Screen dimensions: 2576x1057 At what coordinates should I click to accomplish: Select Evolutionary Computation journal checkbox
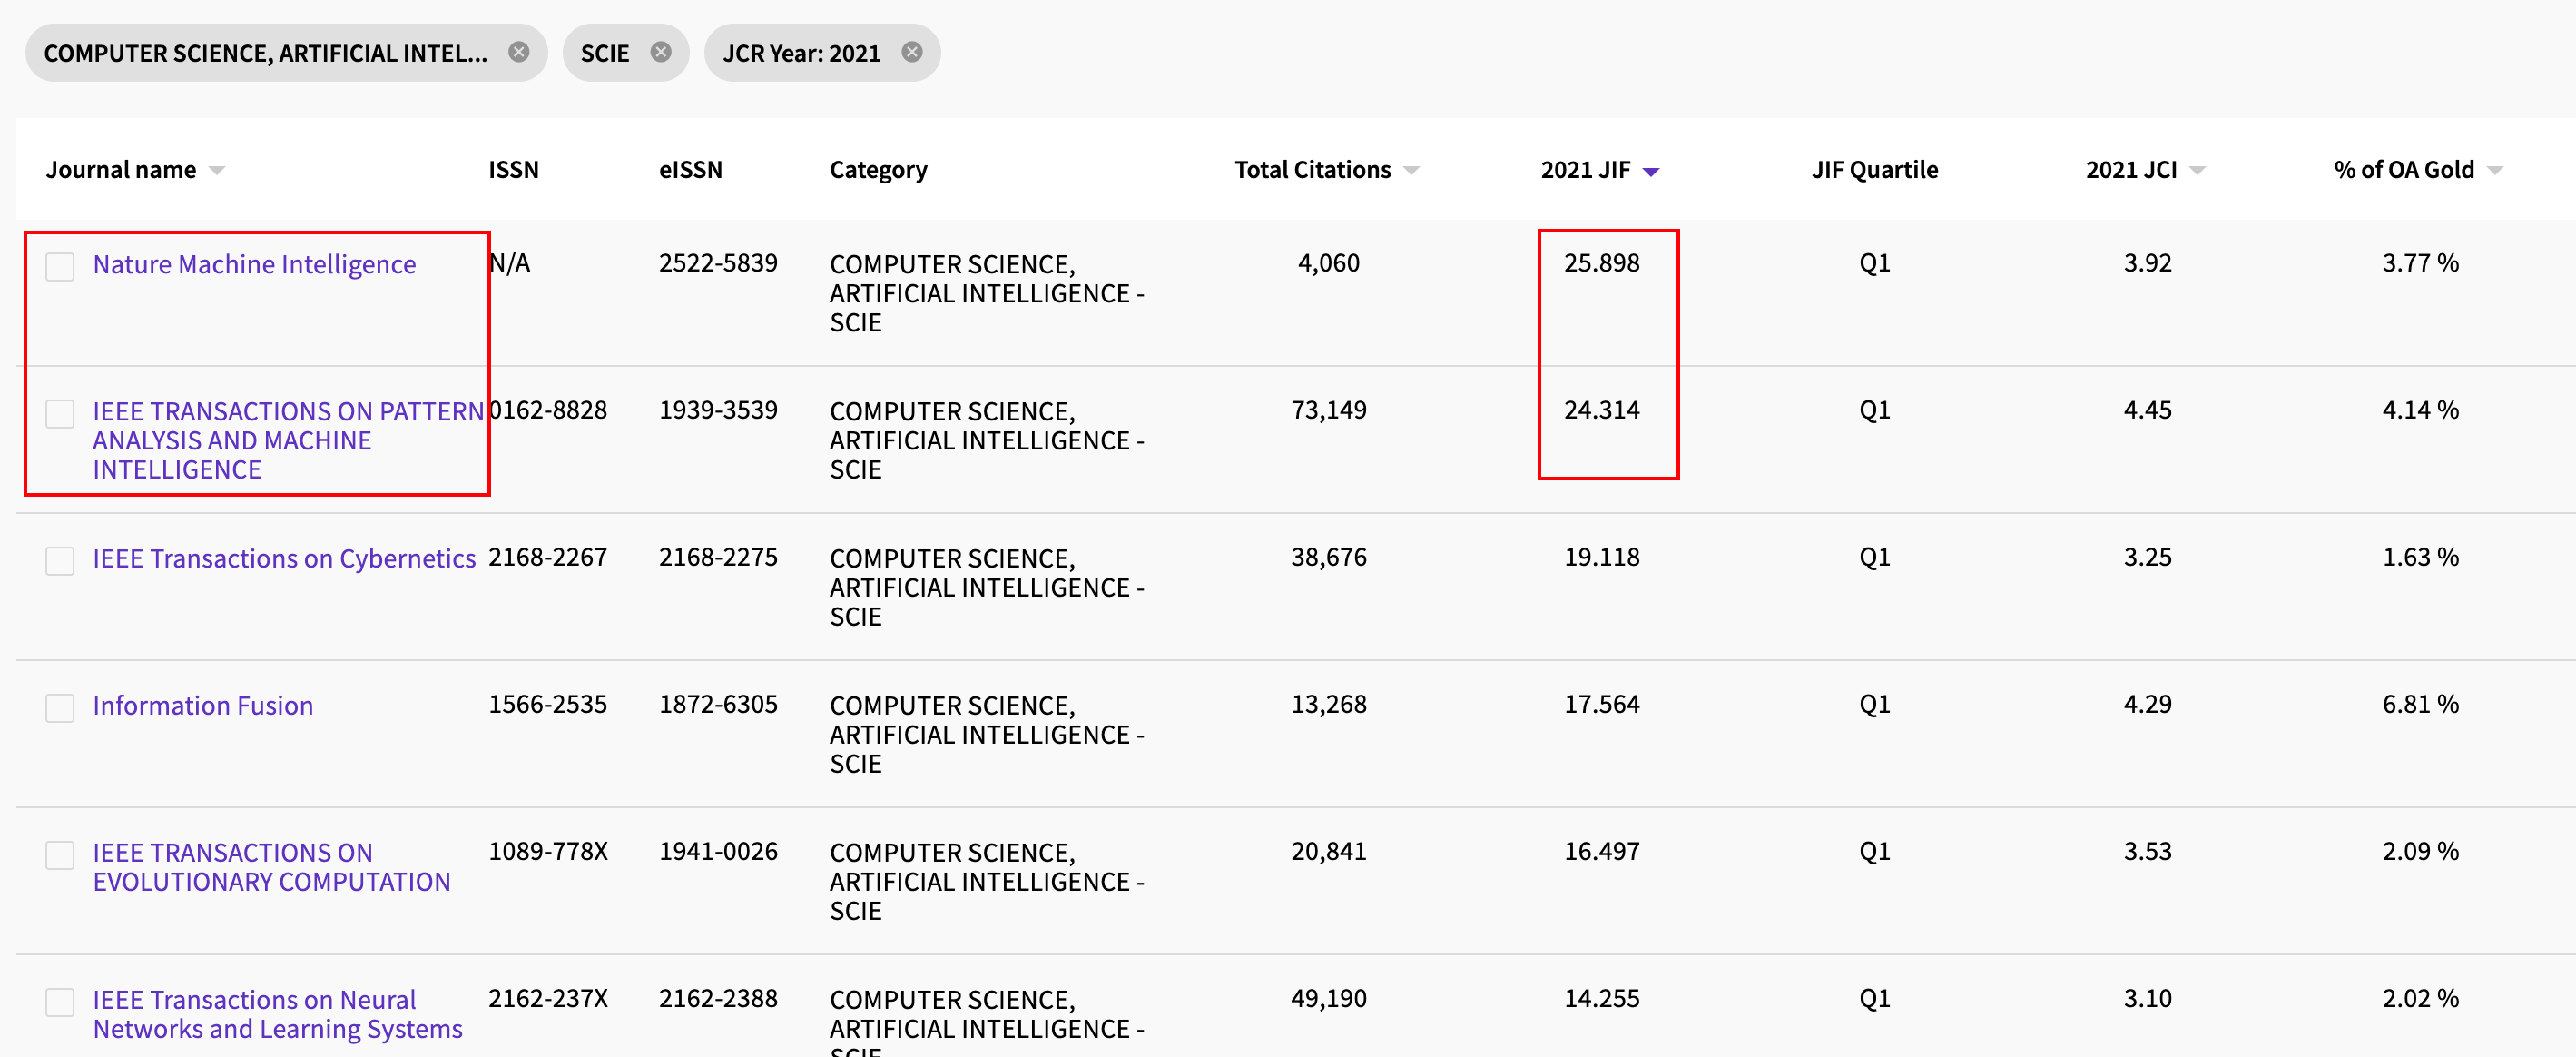click(60, 854)
